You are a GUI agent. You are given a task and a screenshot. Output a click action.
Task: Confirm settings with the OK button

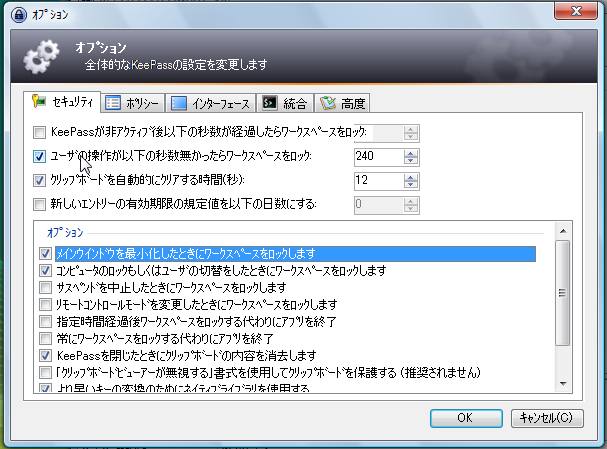tap(466, 418)
